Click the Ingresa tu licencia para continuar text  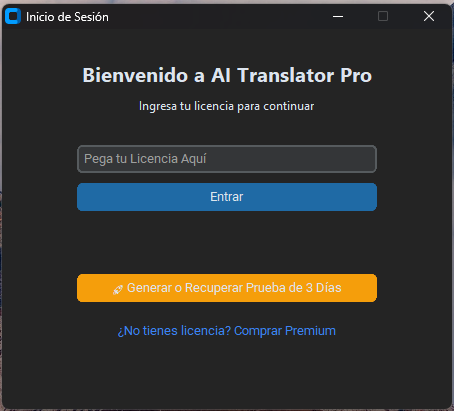click(x=226, y=106)
